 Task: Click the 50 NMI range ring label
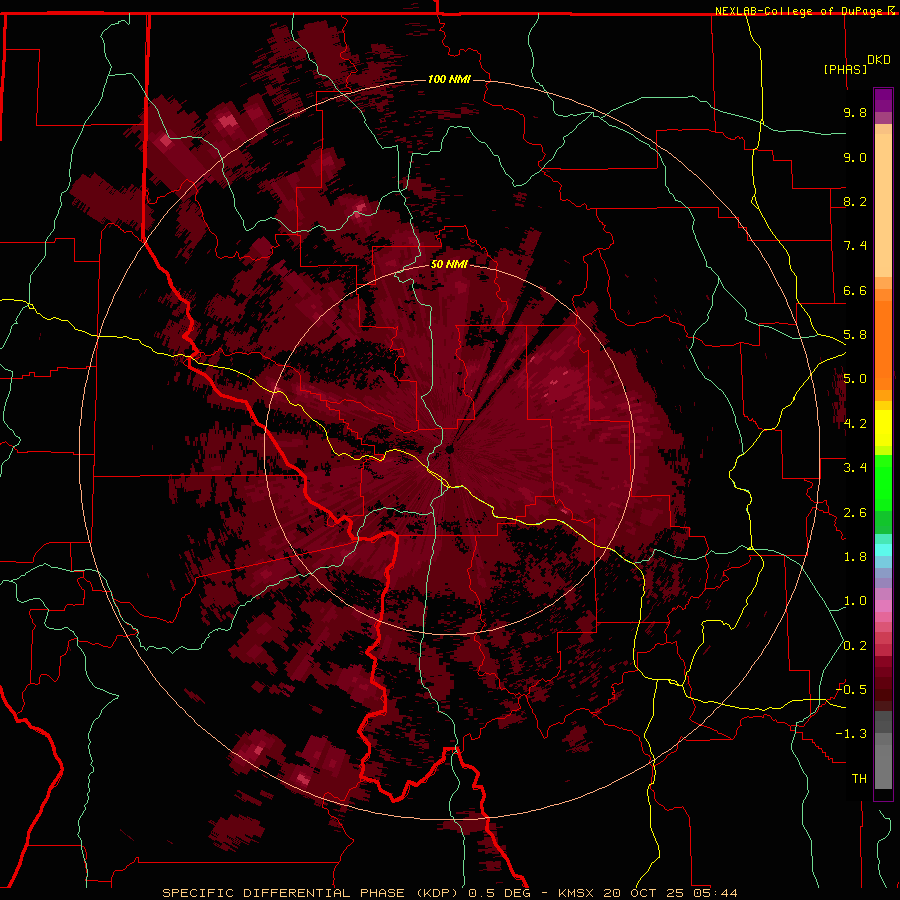[449, 264]
